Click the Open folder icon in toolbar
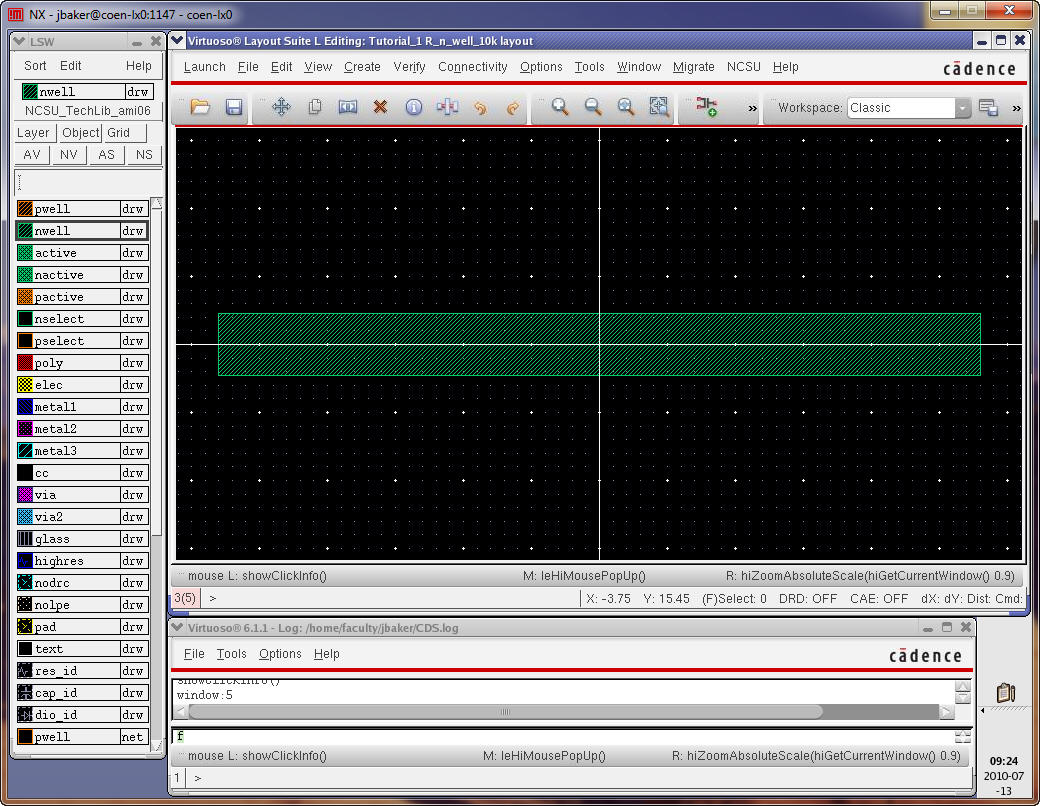The image size is (1040, 806). pos(200,107)
